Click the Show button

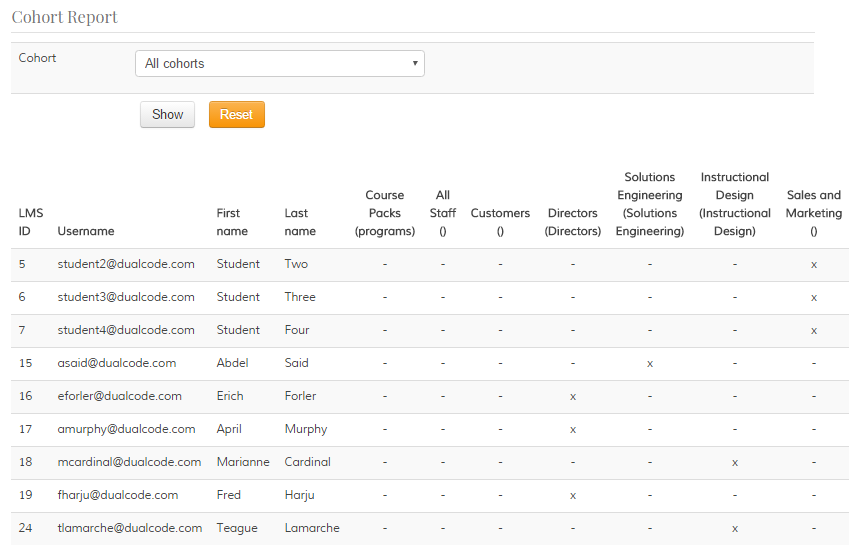167,115
